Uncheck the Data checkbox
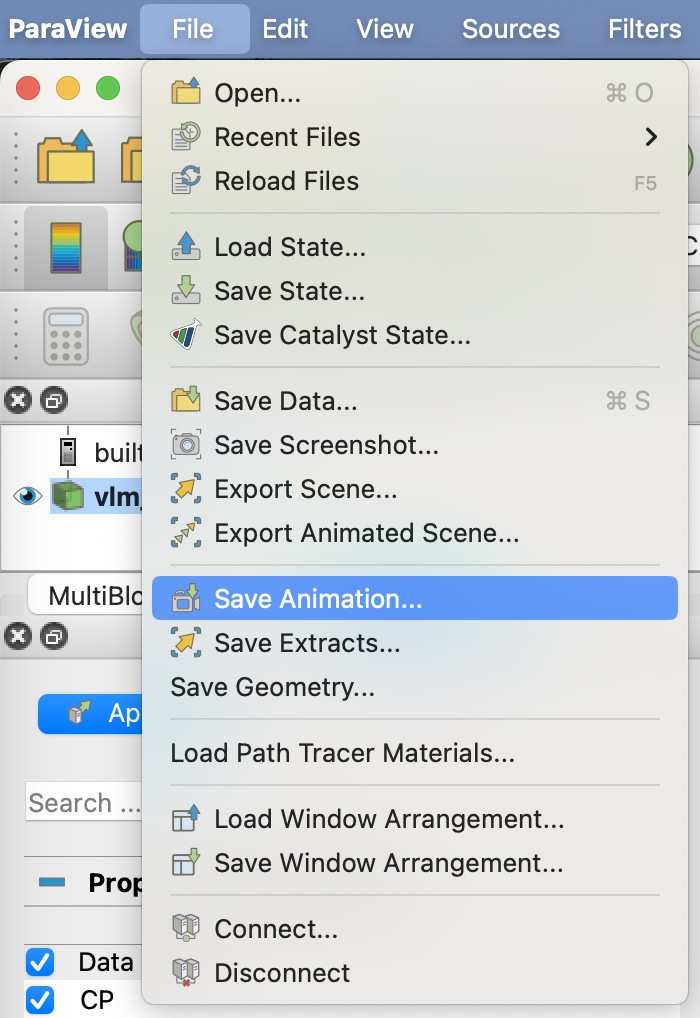Image resolution: width=700 pixels, height=1018 pixels. coord(40,962)
